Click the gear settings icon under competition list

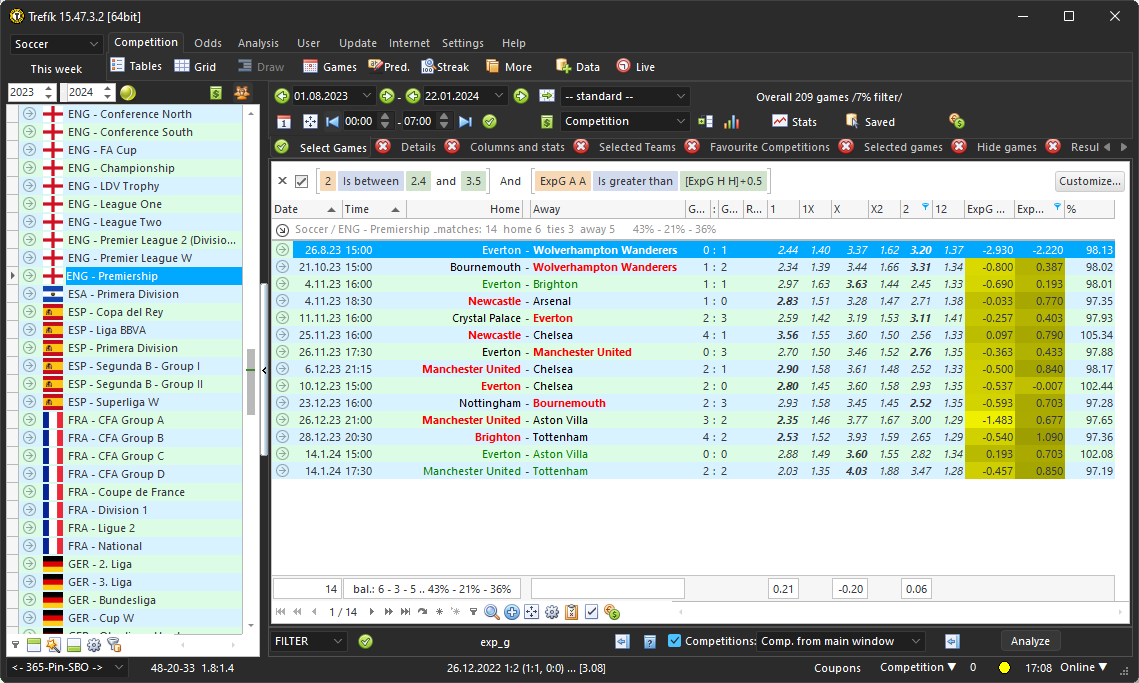[x=93, y=645]
